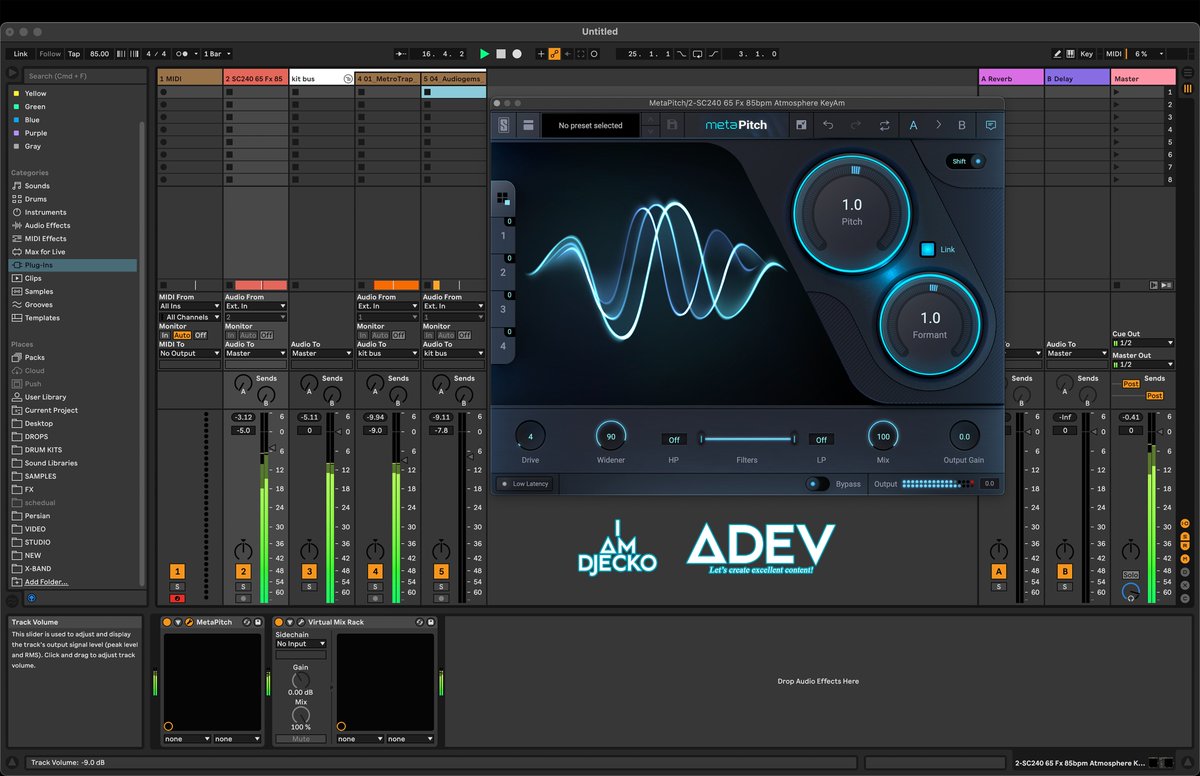Toggle the Shift switch in MetaPitch
The height and width of the screenshot is (776, 1200).
click(x=966, y=161)
